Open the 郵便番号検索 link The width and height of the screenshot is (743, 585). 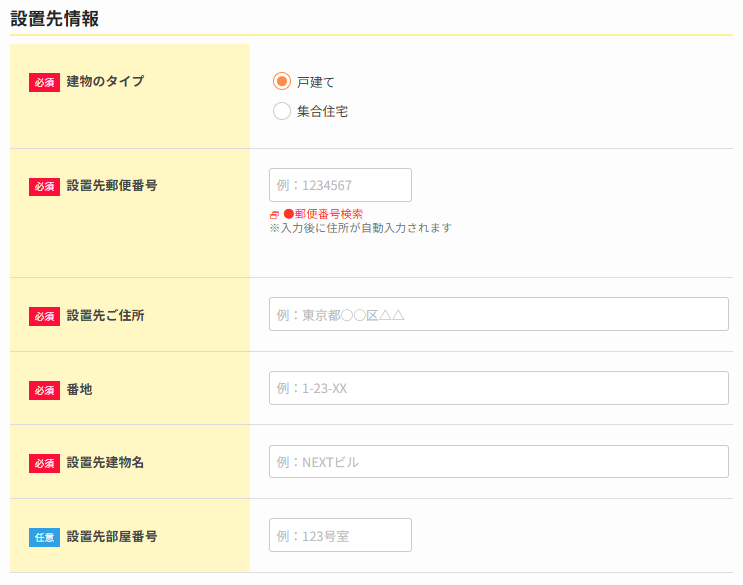(322, 214)
